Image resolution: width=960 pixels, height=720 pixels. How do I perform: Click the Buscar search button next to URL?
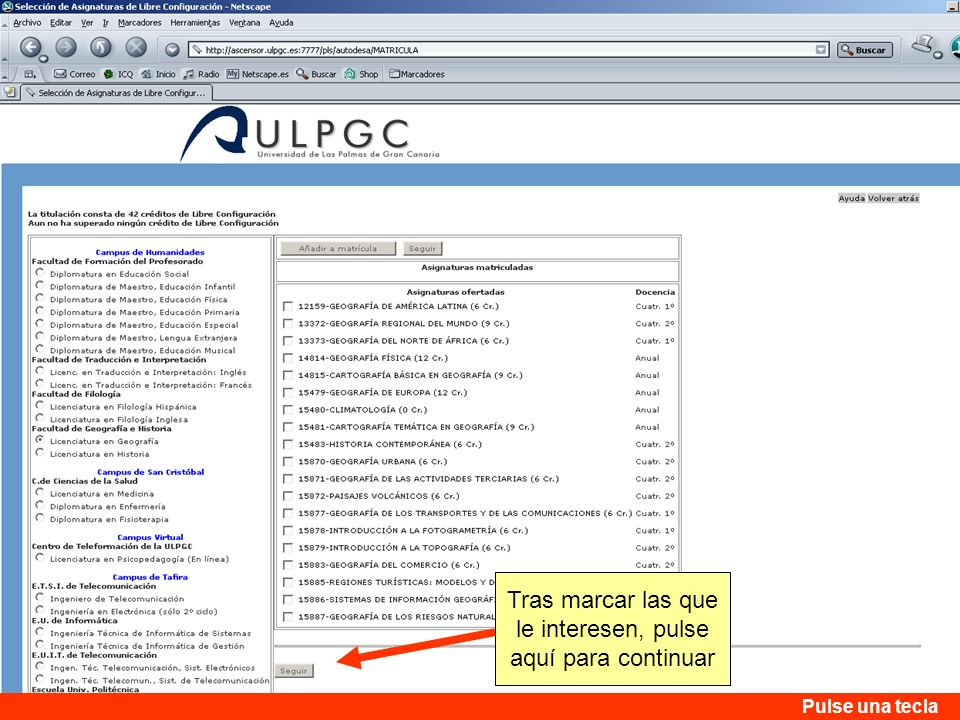(864, 50)
